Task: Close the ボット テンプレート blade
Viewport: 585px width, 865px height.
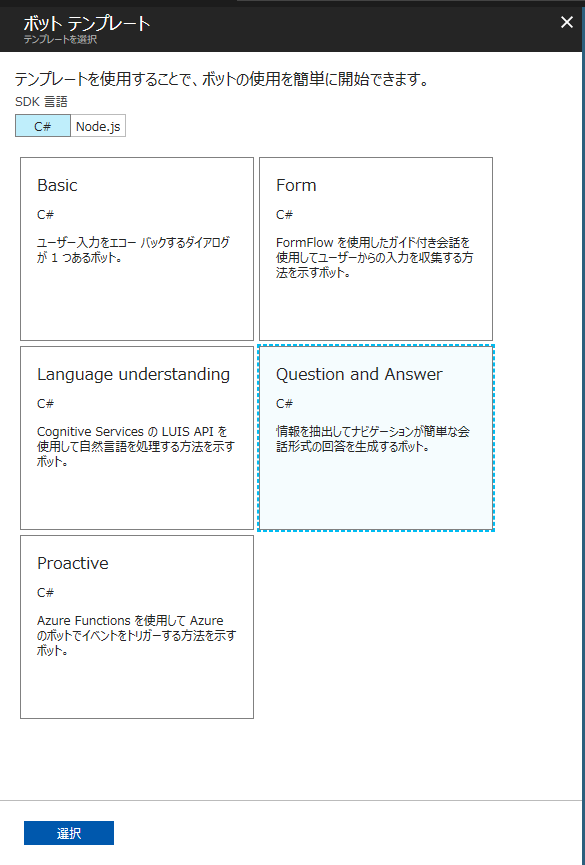Action: tap(566, 23)
